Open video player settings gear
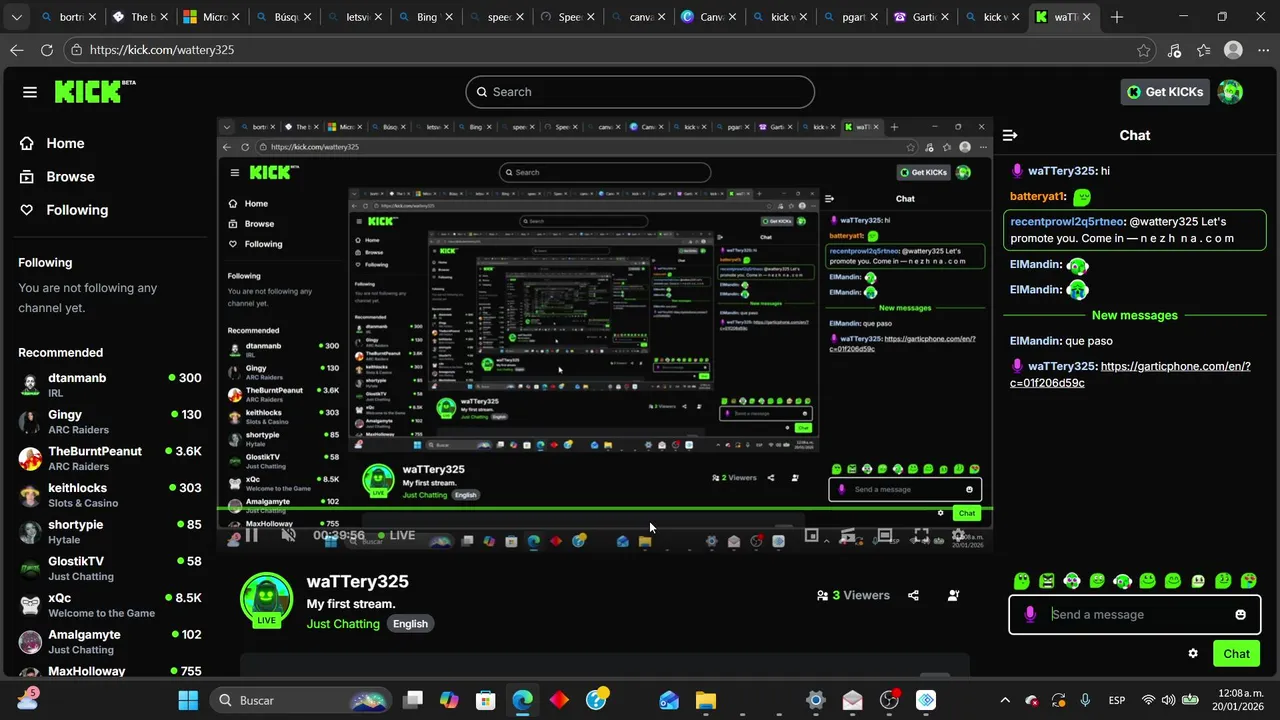 tap(958, 536)
